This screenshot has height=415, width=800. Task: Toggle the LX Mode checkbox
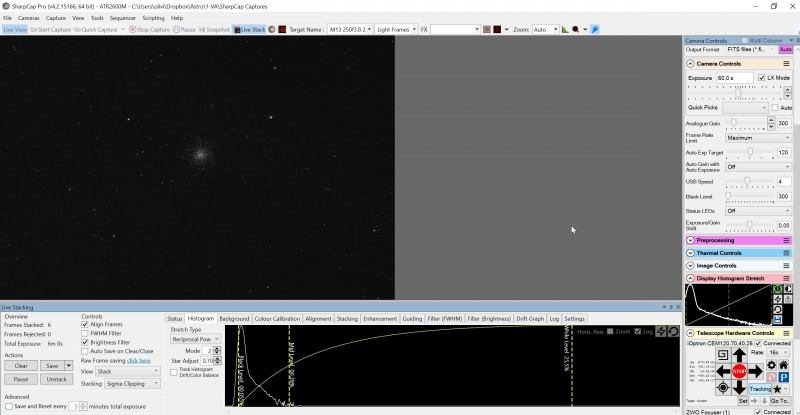tap(762, 78)
